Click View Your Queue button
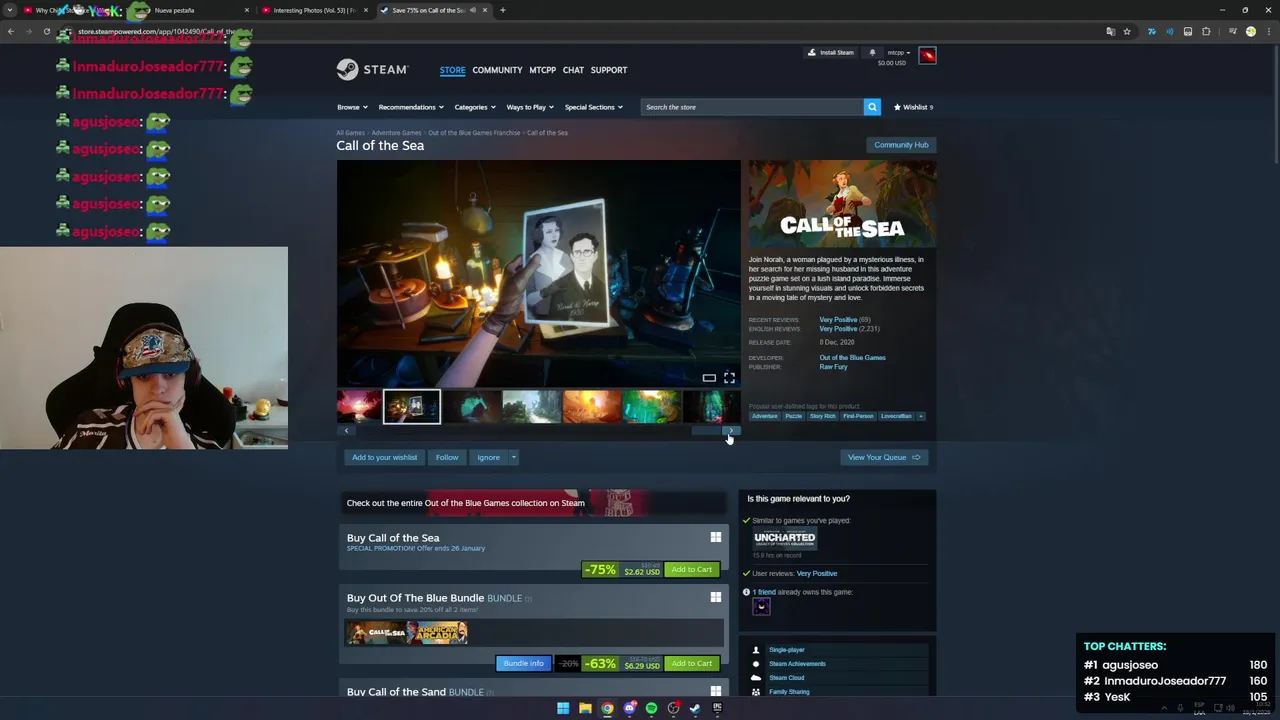The width and height of the screenshot is (1280, 720). (884, 457)
